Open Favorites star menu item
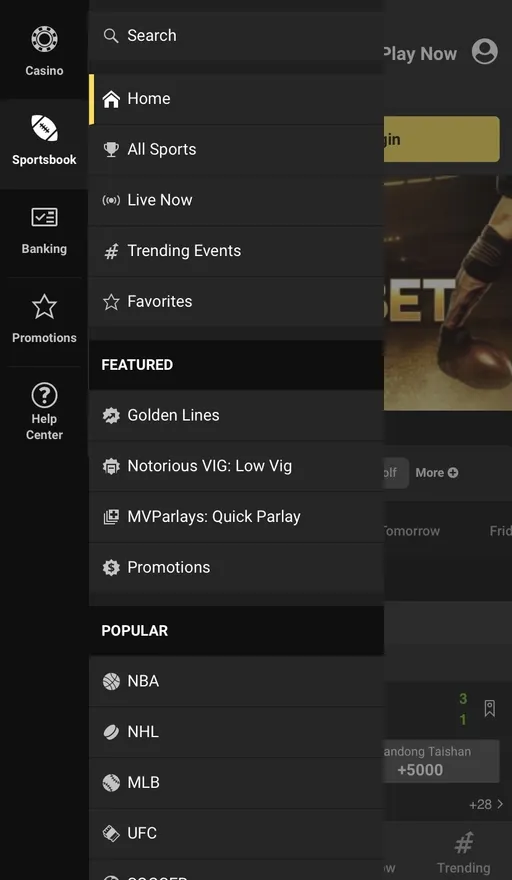 (x=236, y=301)
